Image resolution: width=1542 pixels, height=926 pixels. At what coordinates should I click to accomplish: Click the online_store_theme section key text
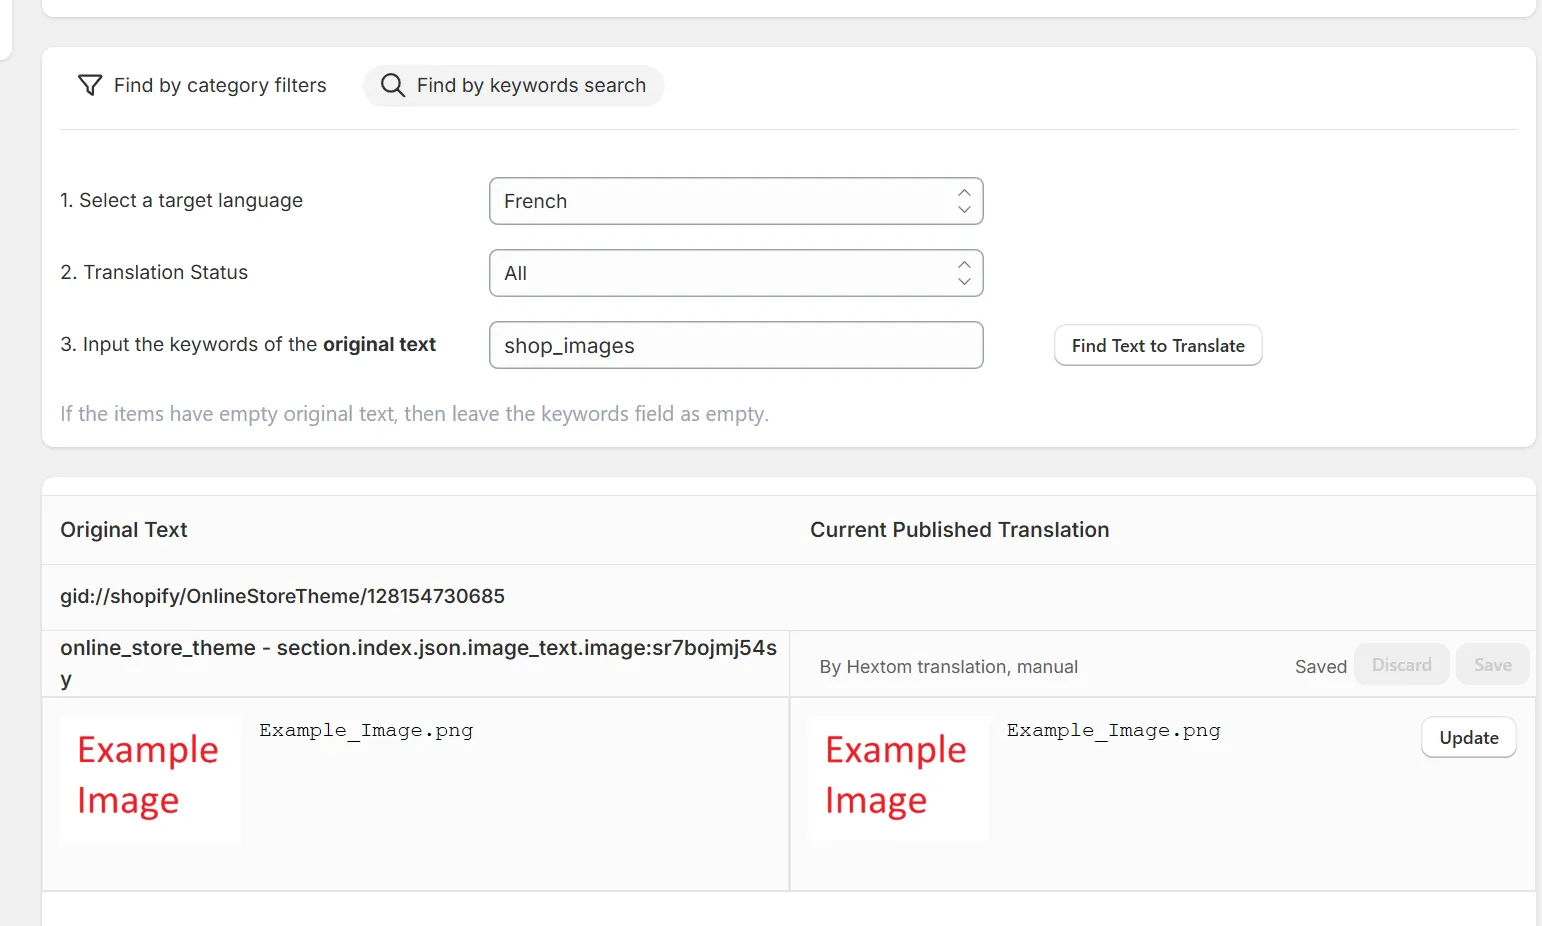coord(418,663)
